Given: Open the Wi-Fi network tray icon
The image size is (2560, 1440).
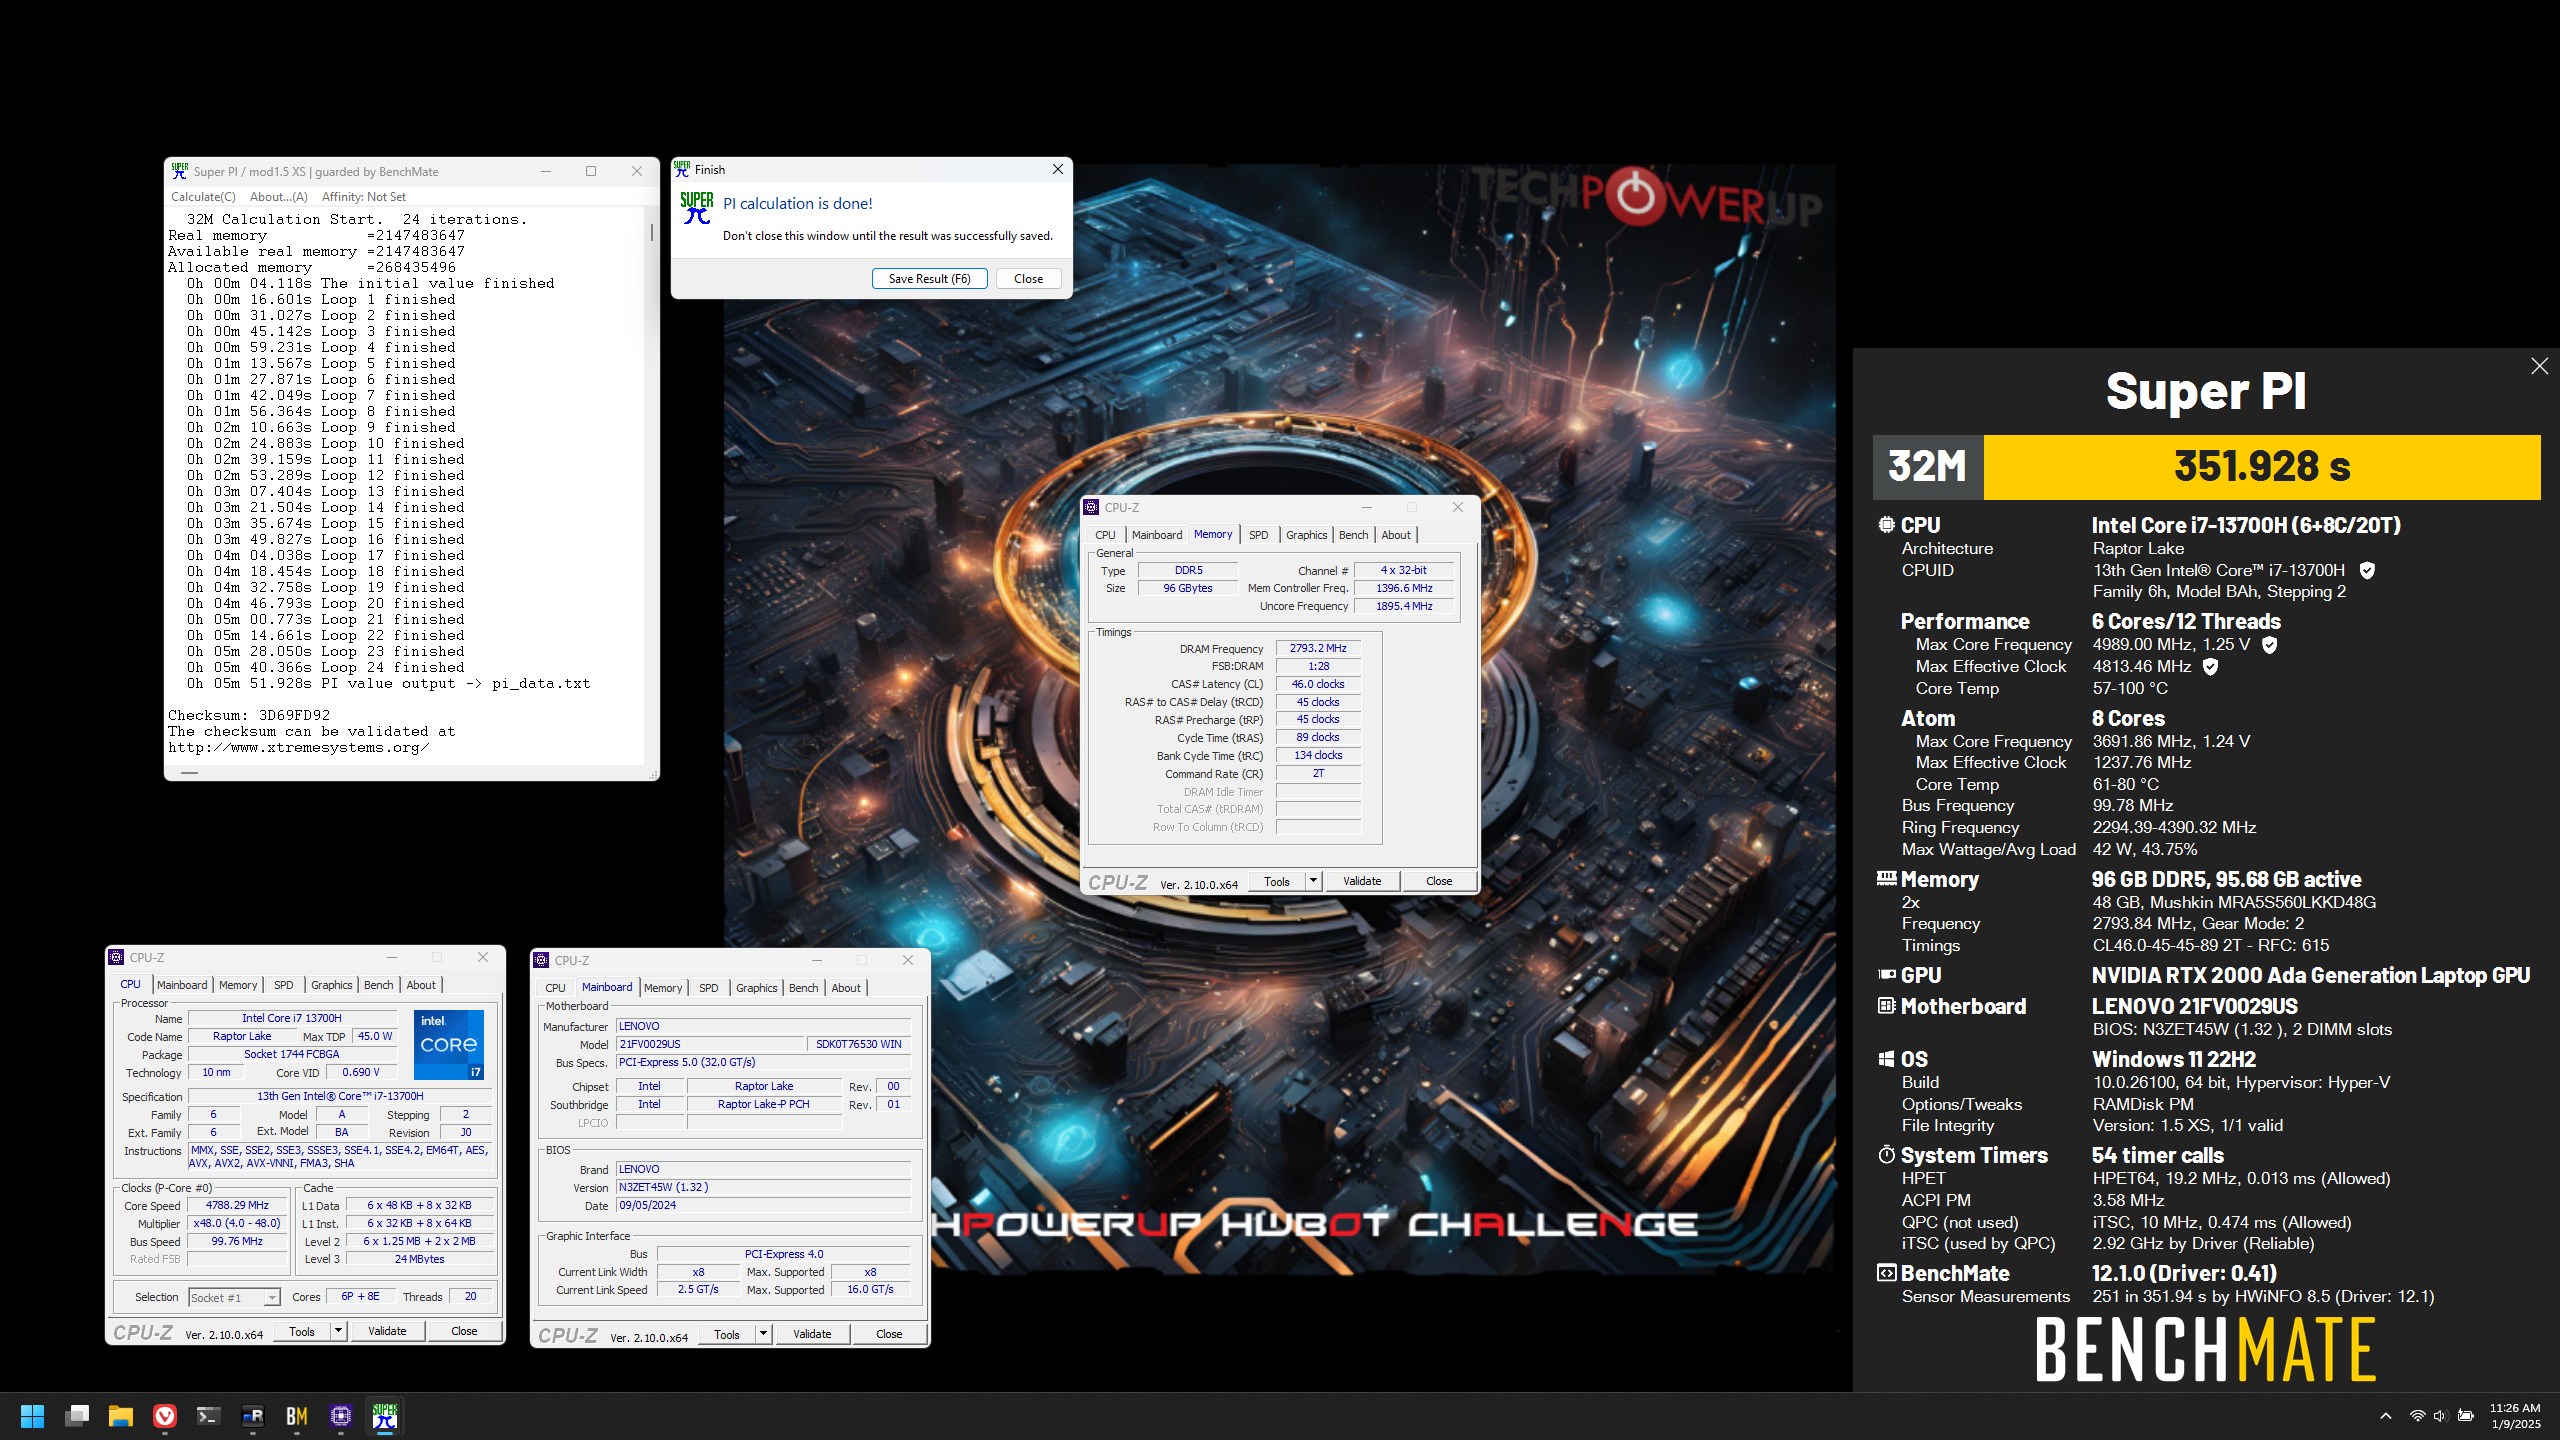Looking at the screenshot, I should 2417,1416.
